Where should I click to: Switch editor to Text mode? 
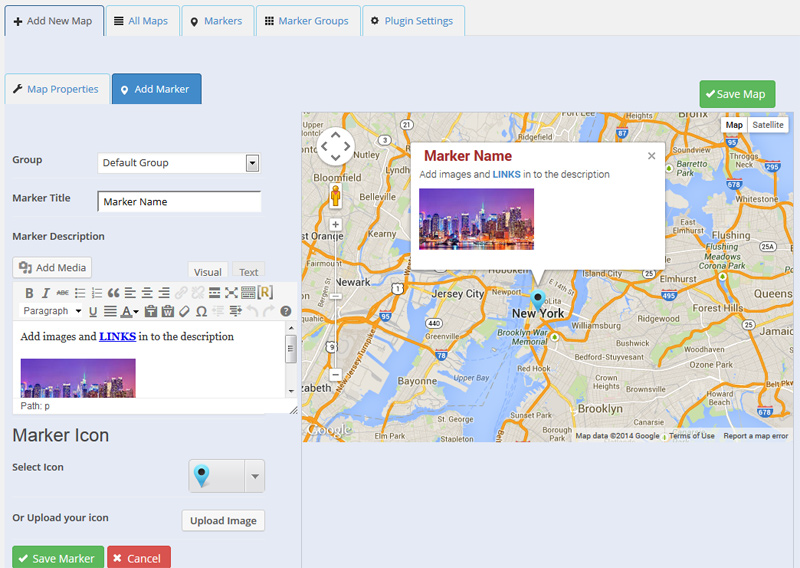[248, 271]
